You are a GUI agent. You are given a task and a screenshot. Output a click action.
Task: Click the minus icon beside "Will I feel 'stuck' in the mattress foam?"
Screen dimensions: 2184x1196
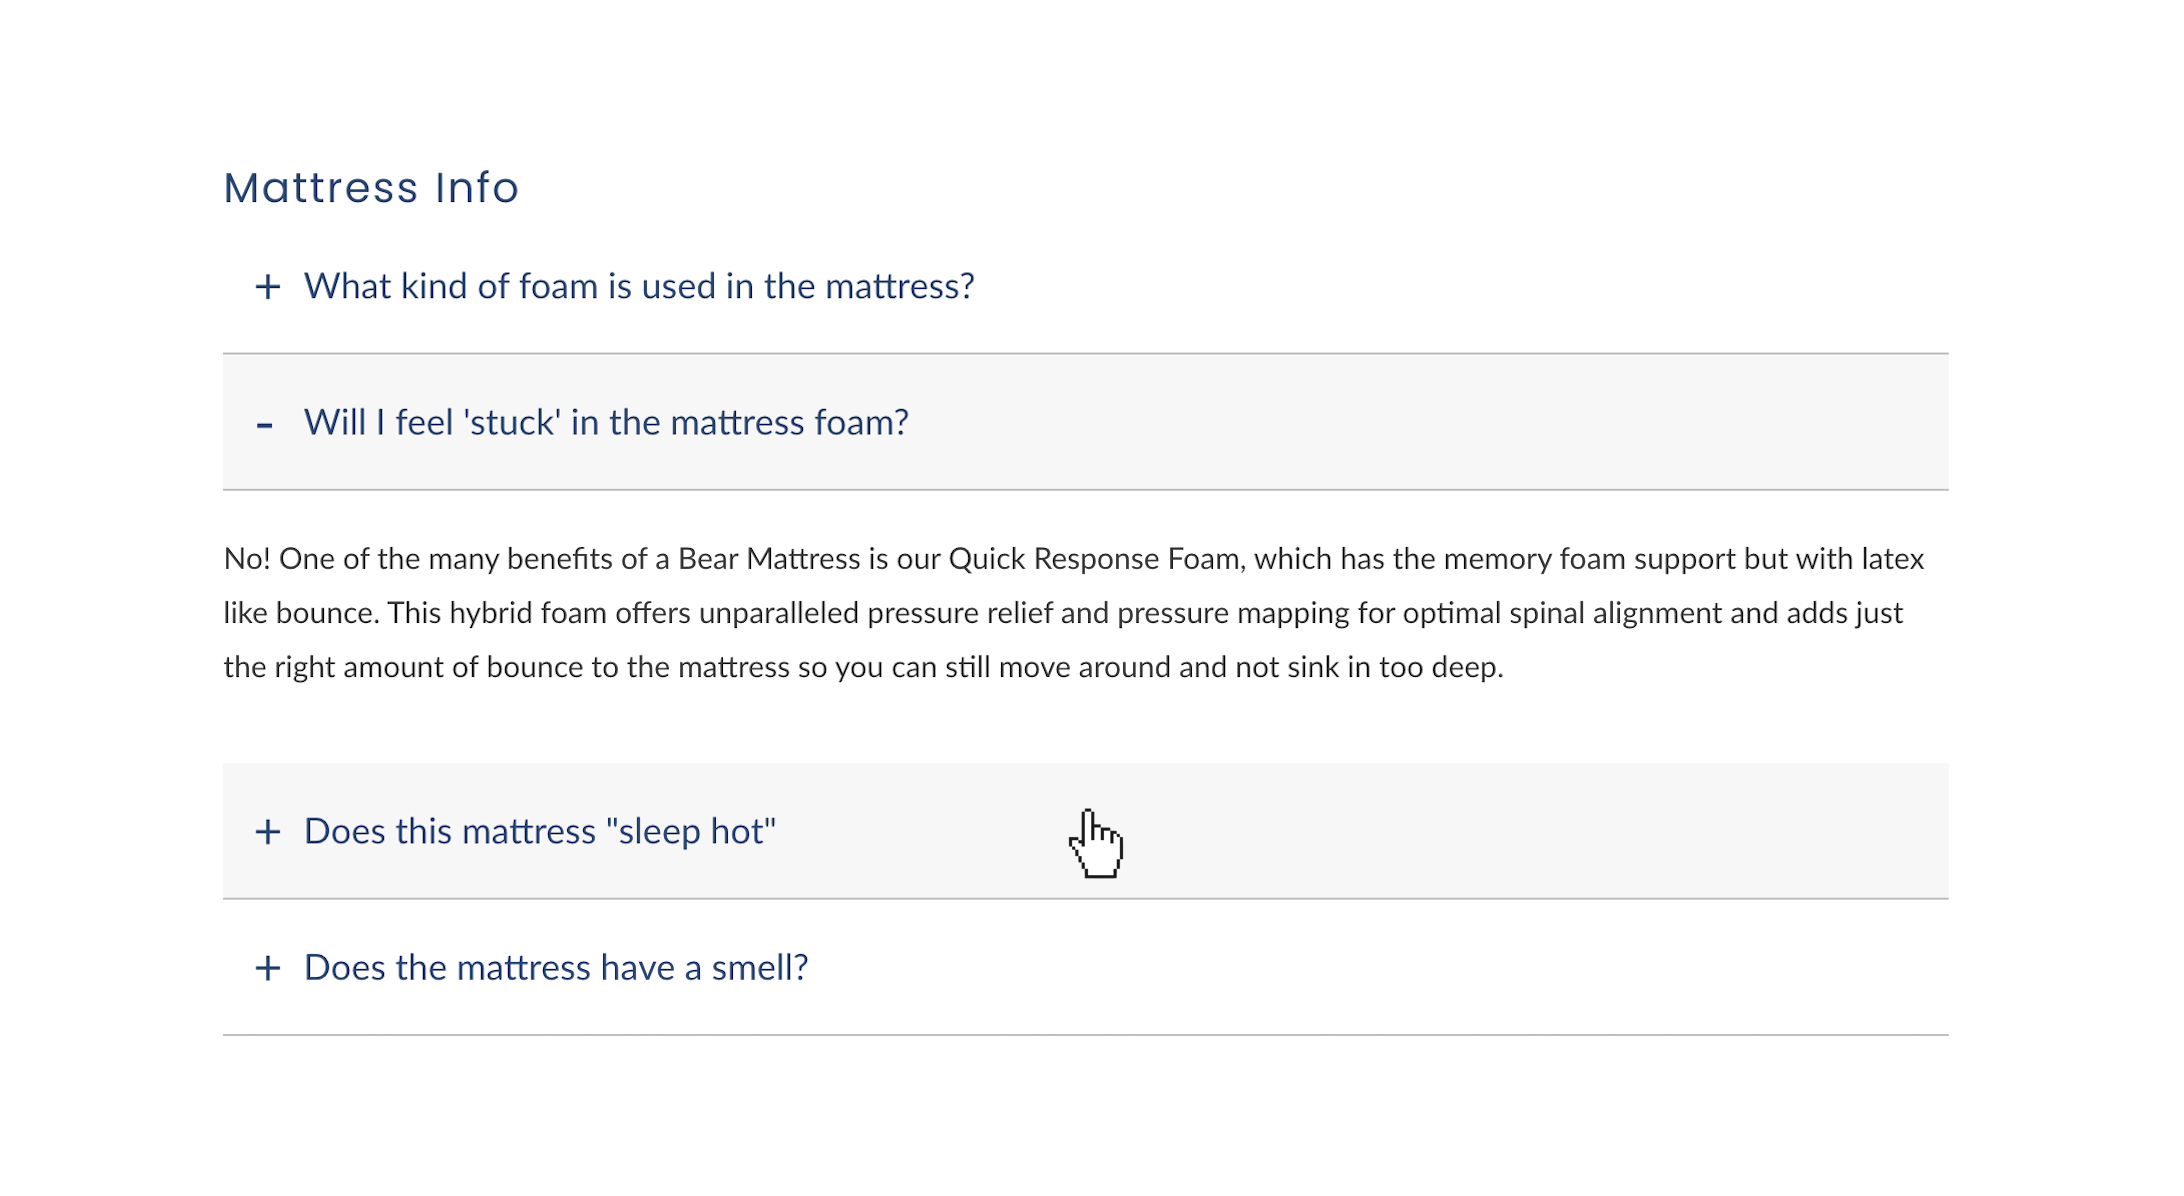point(267,424)
